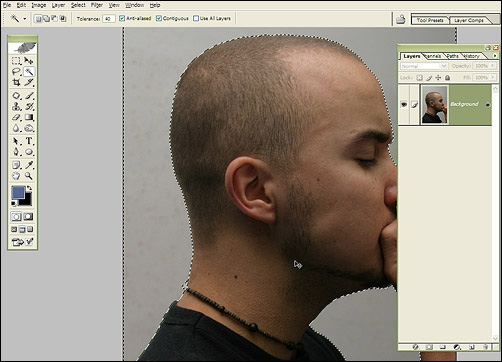The height and width of the screenshot is (362, 502).
Task: Select the Clone Stamp tool
Action: [16, 107]
